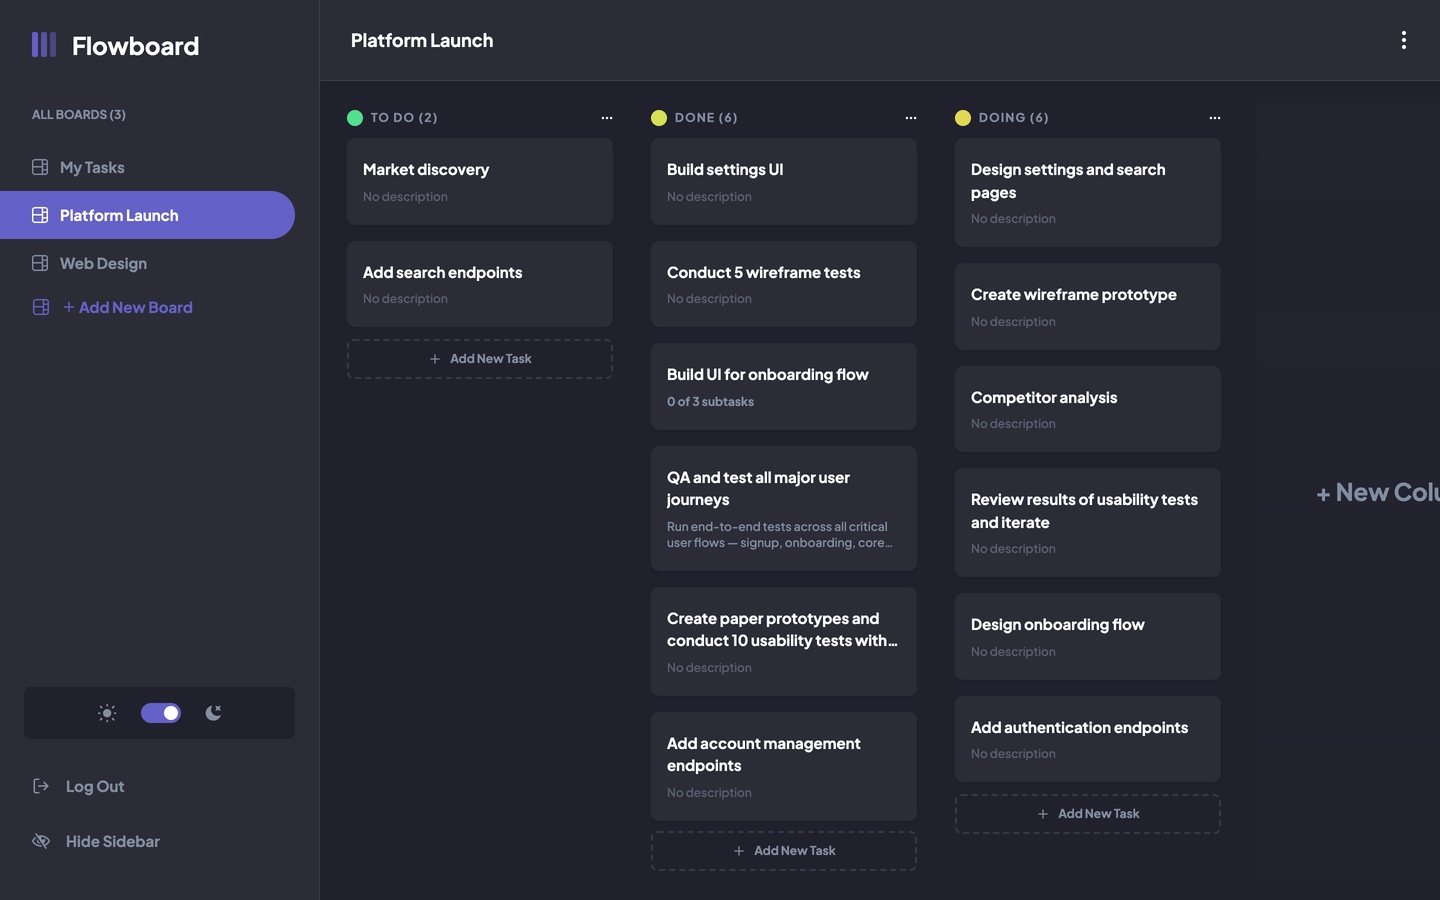Click the DOING (6) column heading

point(1014,118)
